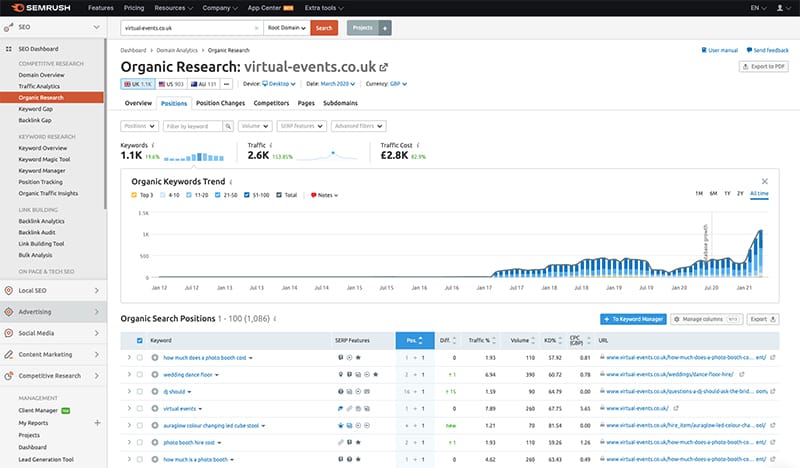This screenshot has height=468, width=800.
Task: Click in the Filter by keyword field
Action: click(x=192, y=127)
